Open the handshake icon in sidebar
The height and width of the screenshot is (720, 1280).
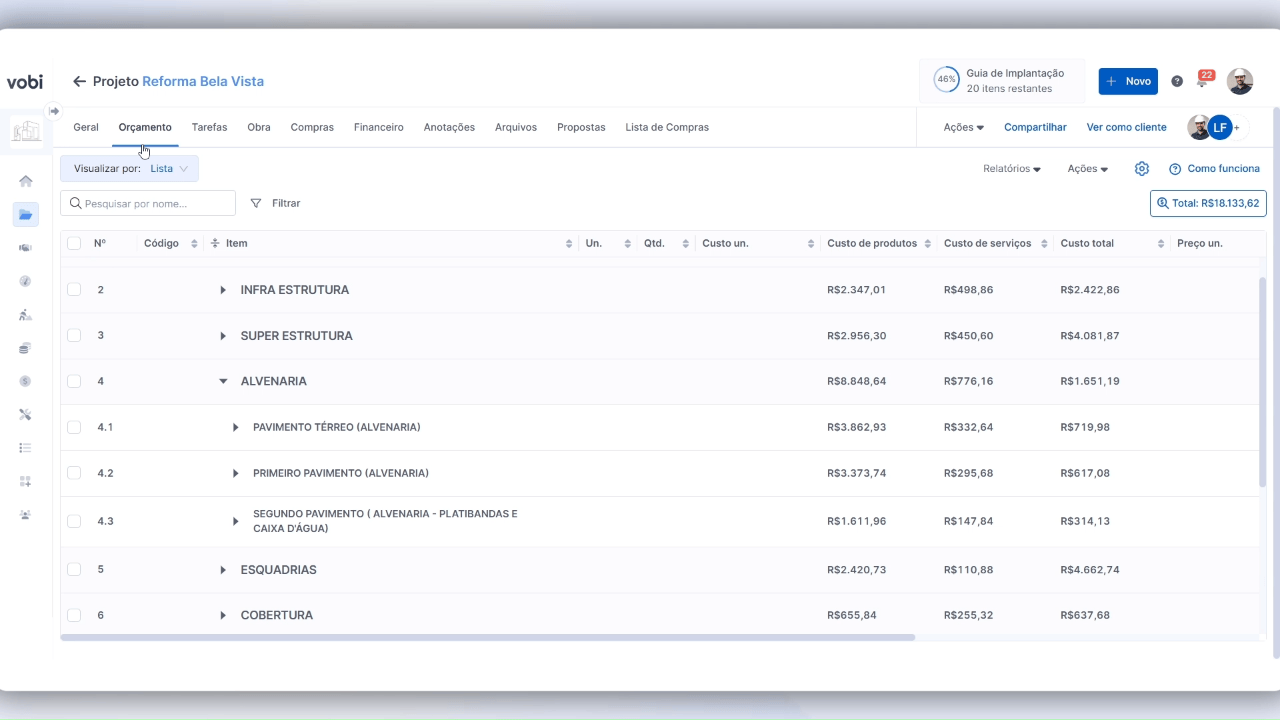[x=26, y=248]
